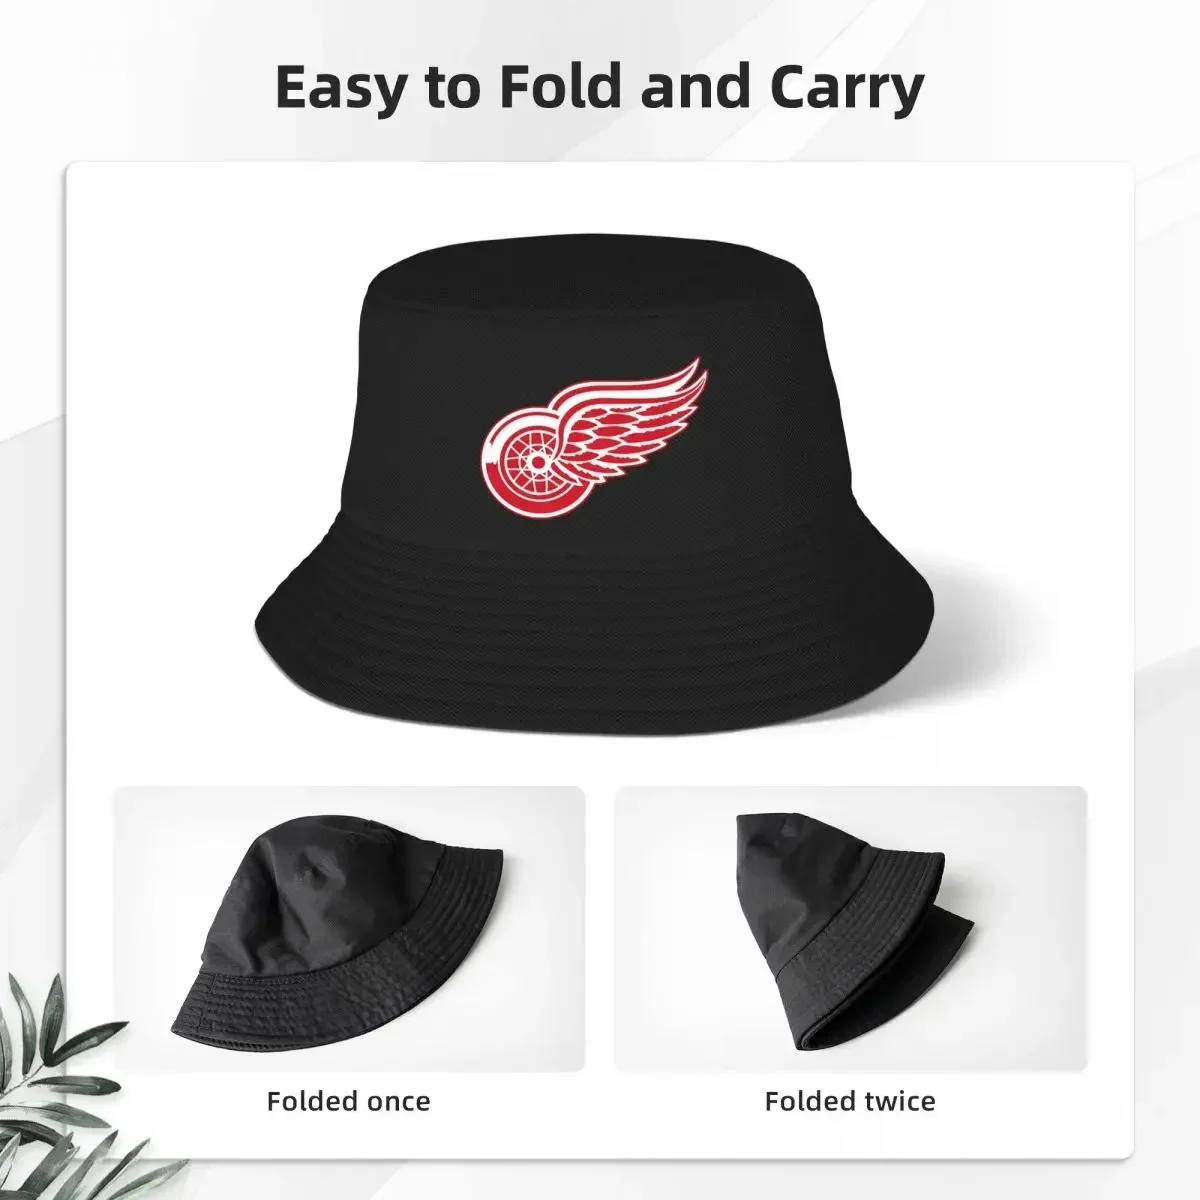This screenshot has height=1200, width=1200.
Task: Select the 'Folded twice' caption
Action: [850, 1102]
